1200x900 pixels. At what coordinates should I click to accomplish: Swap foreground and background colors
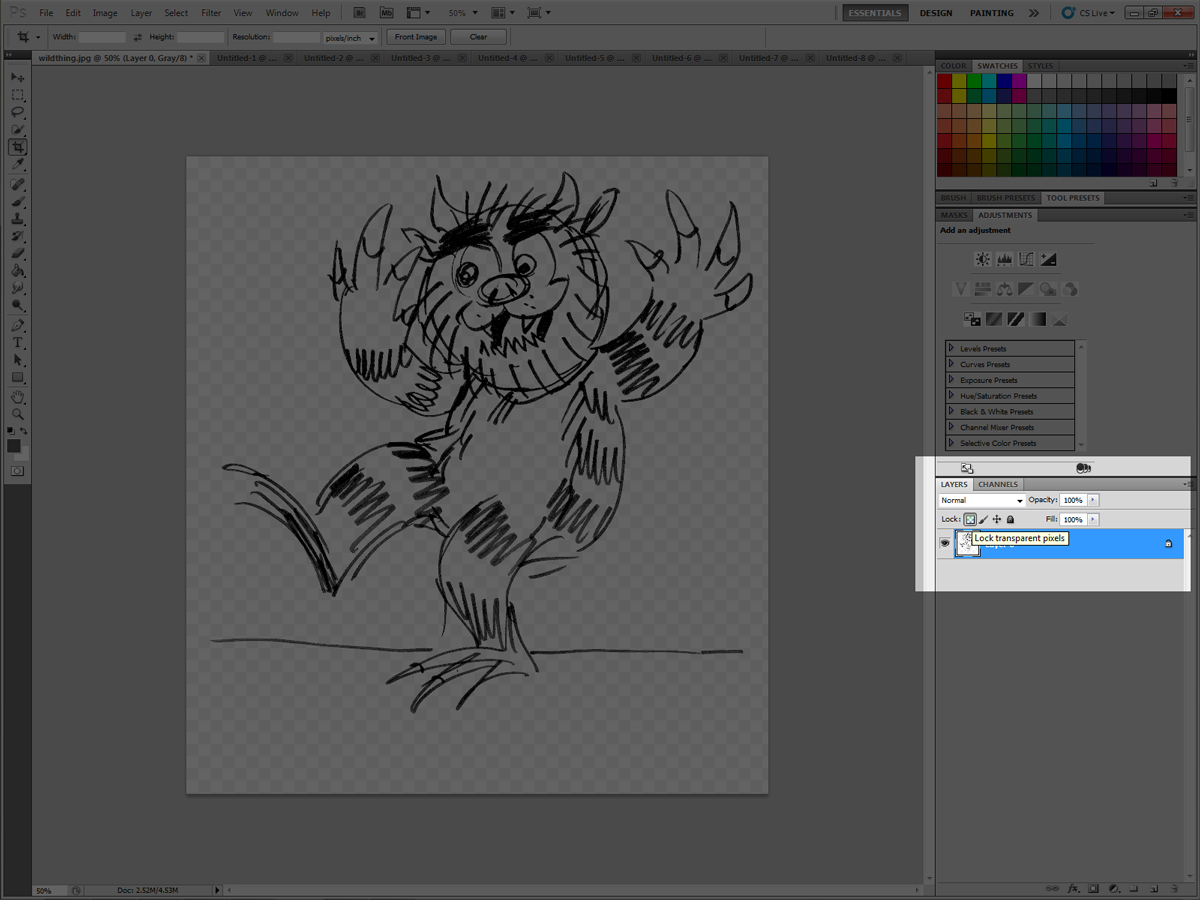click(x=24, y=431)
